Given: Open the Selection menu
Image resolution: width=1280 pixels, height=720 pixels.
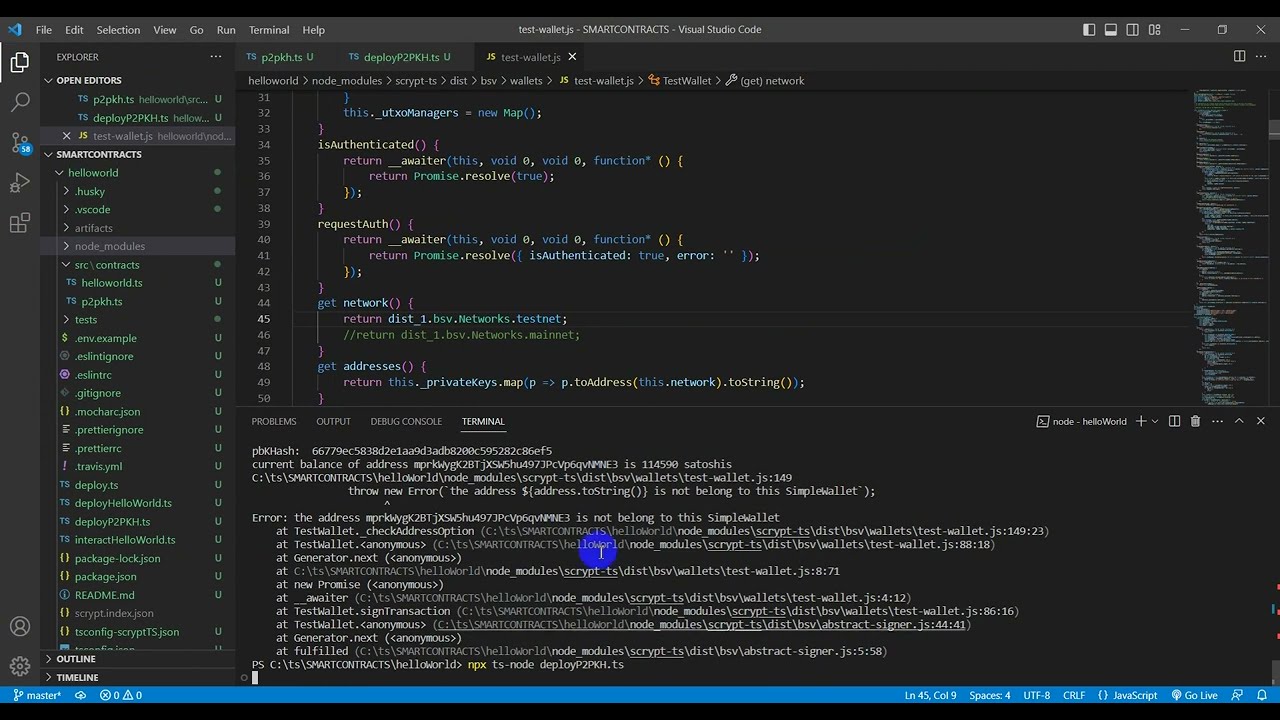Looking at the screenshot, I should tap(118, 30).
